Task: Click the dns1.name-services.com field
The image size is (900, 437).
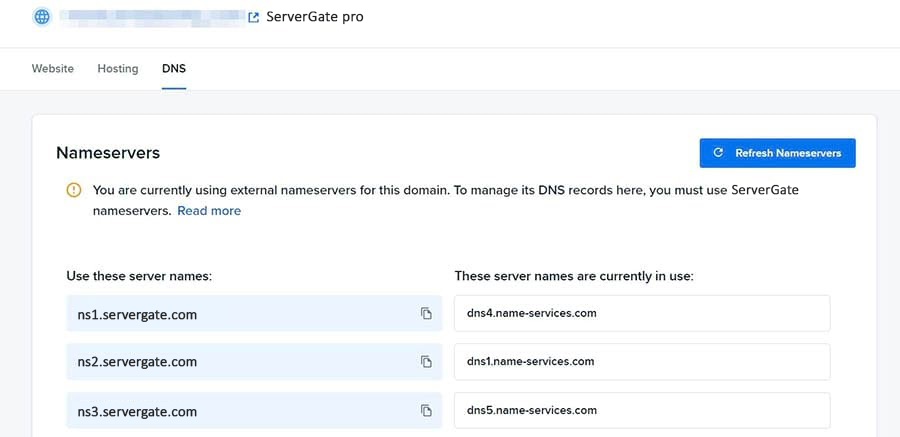Action: point(642,362)
